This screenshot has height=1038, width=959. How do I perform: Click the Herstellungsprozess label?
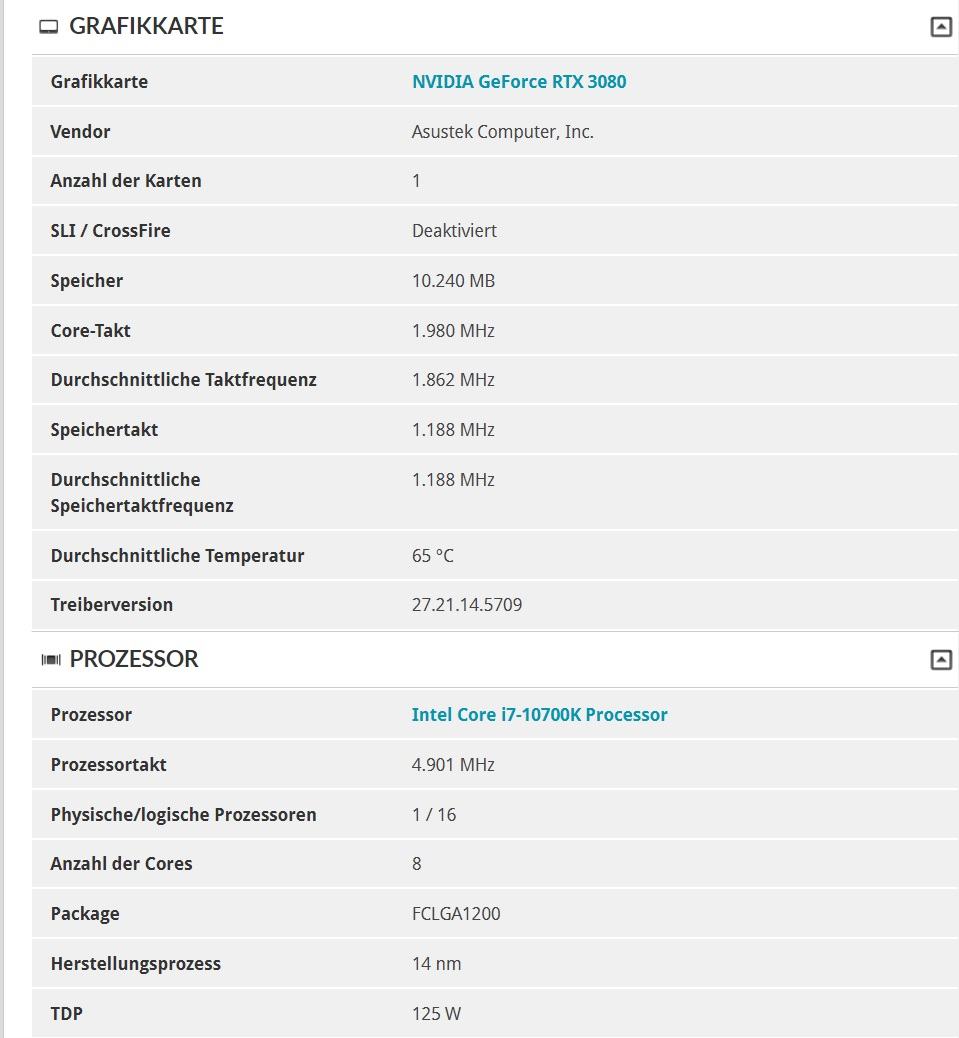click(x=136, y=963)
